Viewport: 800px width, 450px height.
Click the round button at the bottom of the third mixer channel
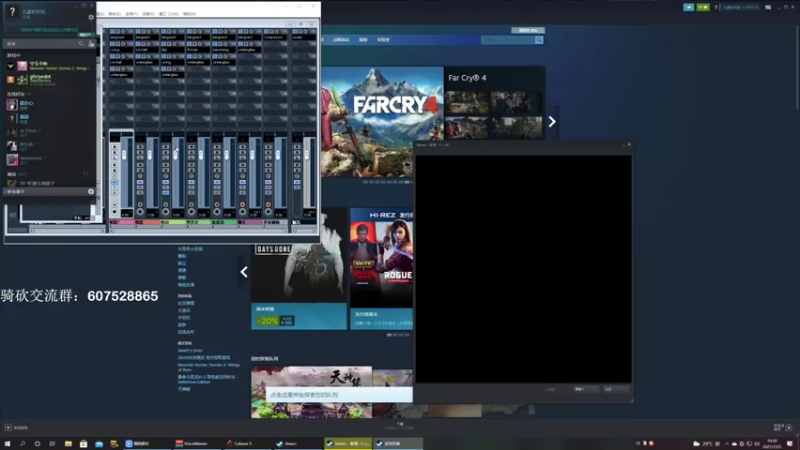(165, 212)
